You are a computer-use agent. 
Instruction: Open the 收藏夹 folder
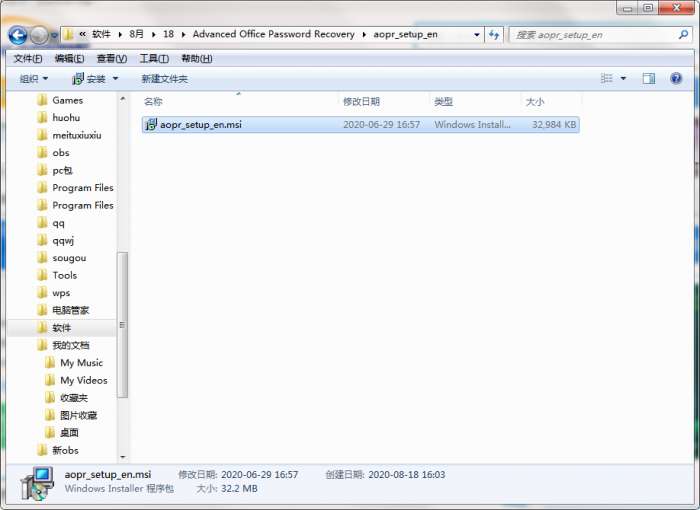pyautogui.click(x=74, y=397)
